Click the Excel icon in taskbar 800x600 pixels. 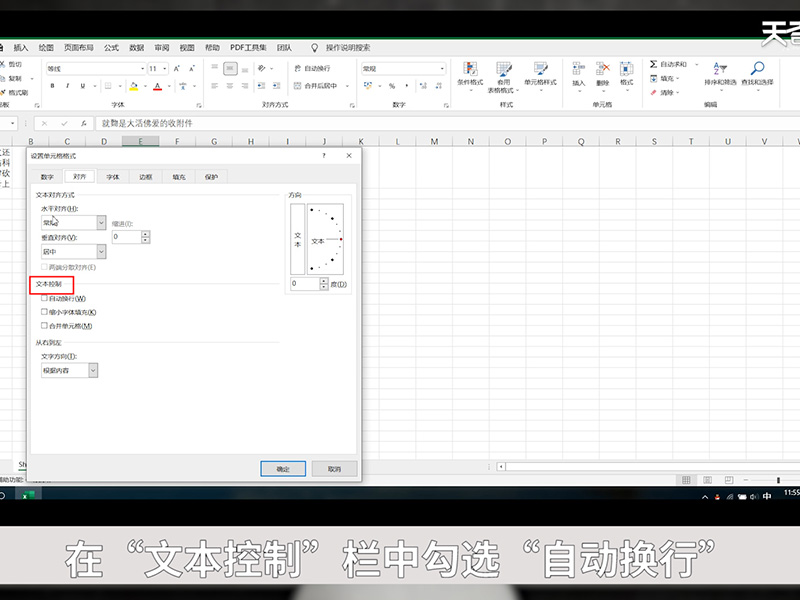coord(28,495)
